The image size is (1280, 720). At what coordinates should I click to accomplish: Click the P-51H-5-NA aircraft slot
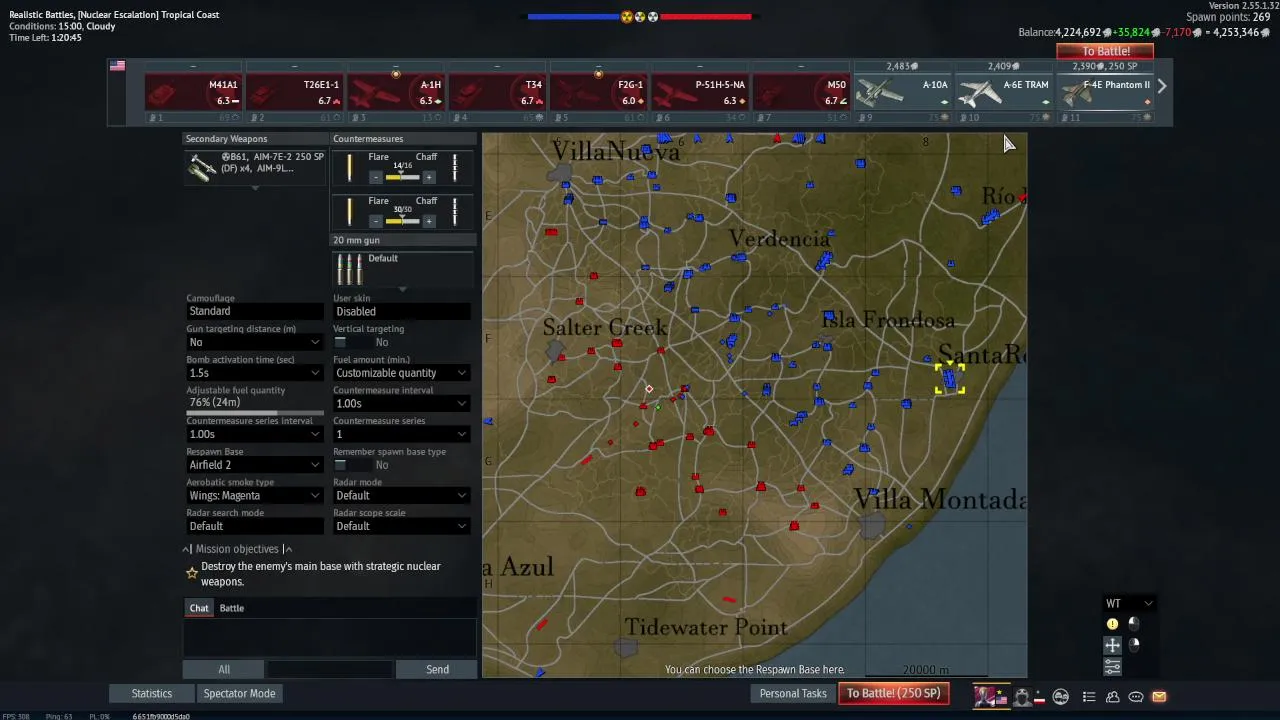click(x=700, y=92)
